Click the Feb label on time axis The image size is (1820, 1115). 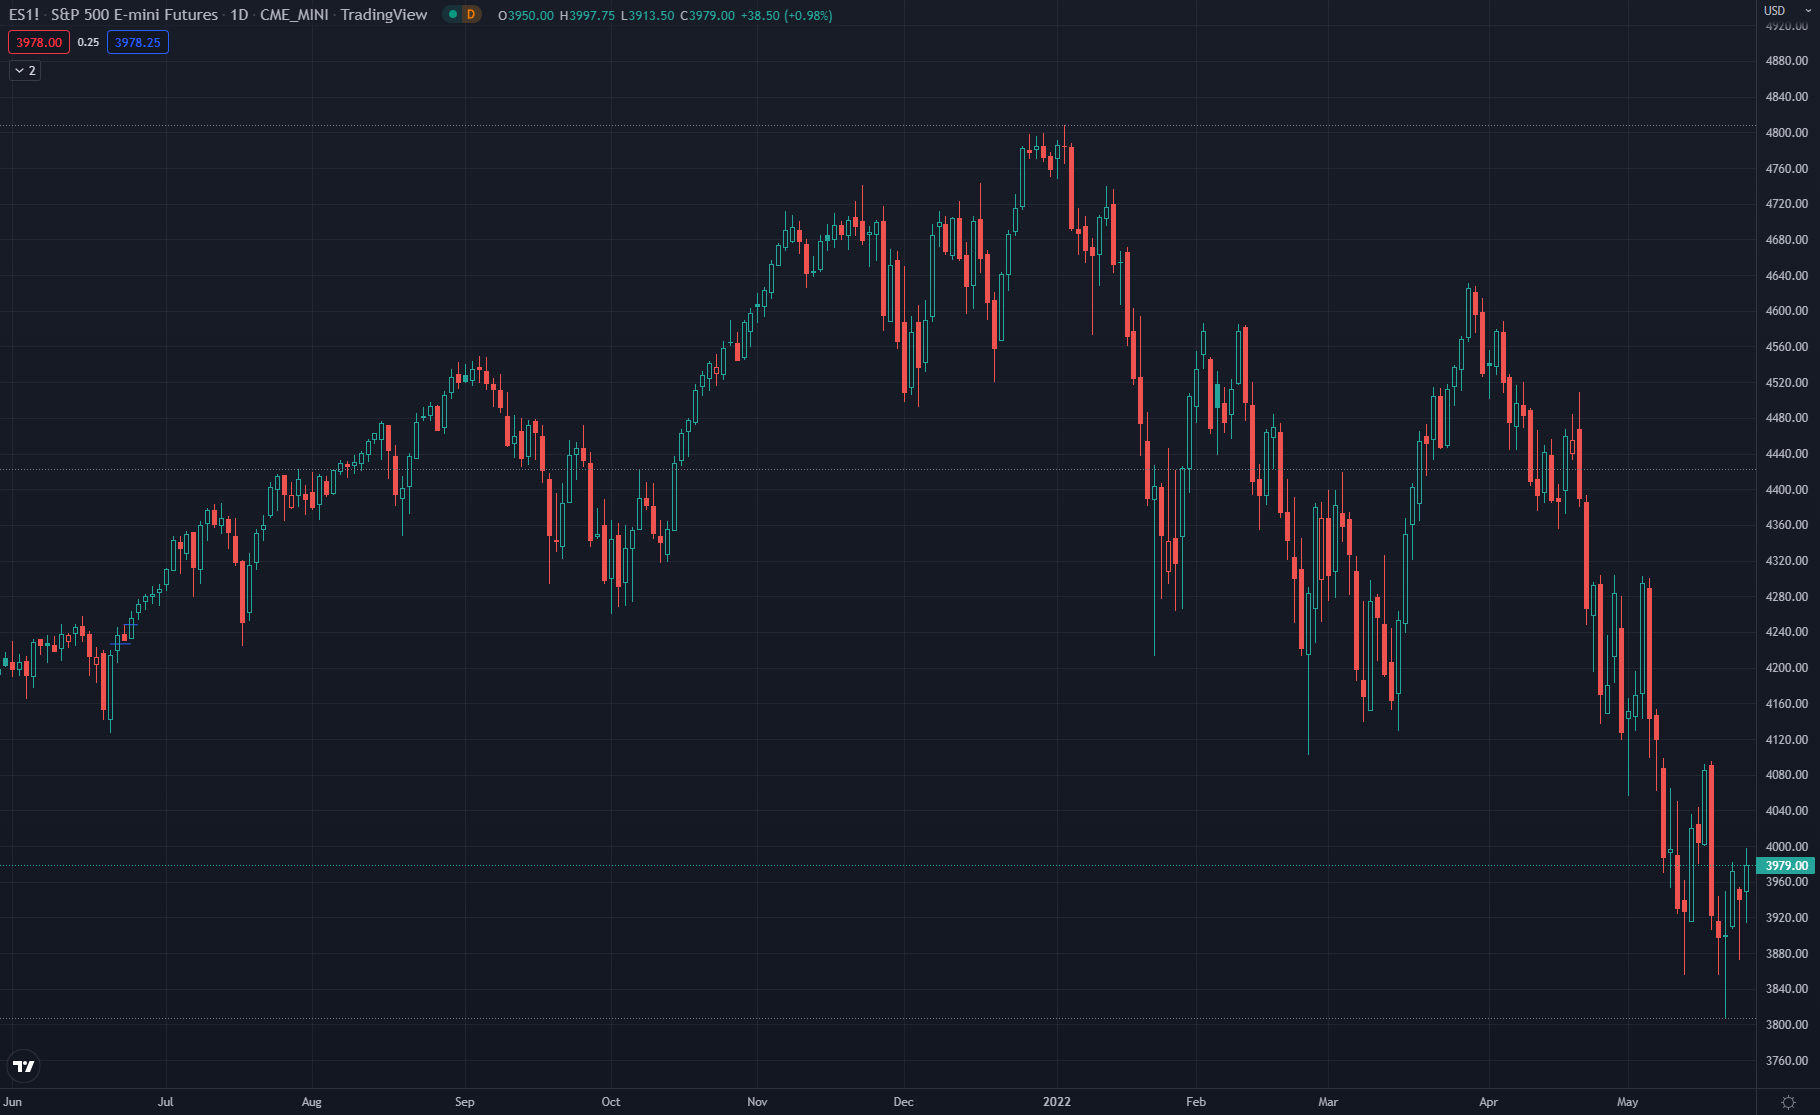click(1196, 1102)
